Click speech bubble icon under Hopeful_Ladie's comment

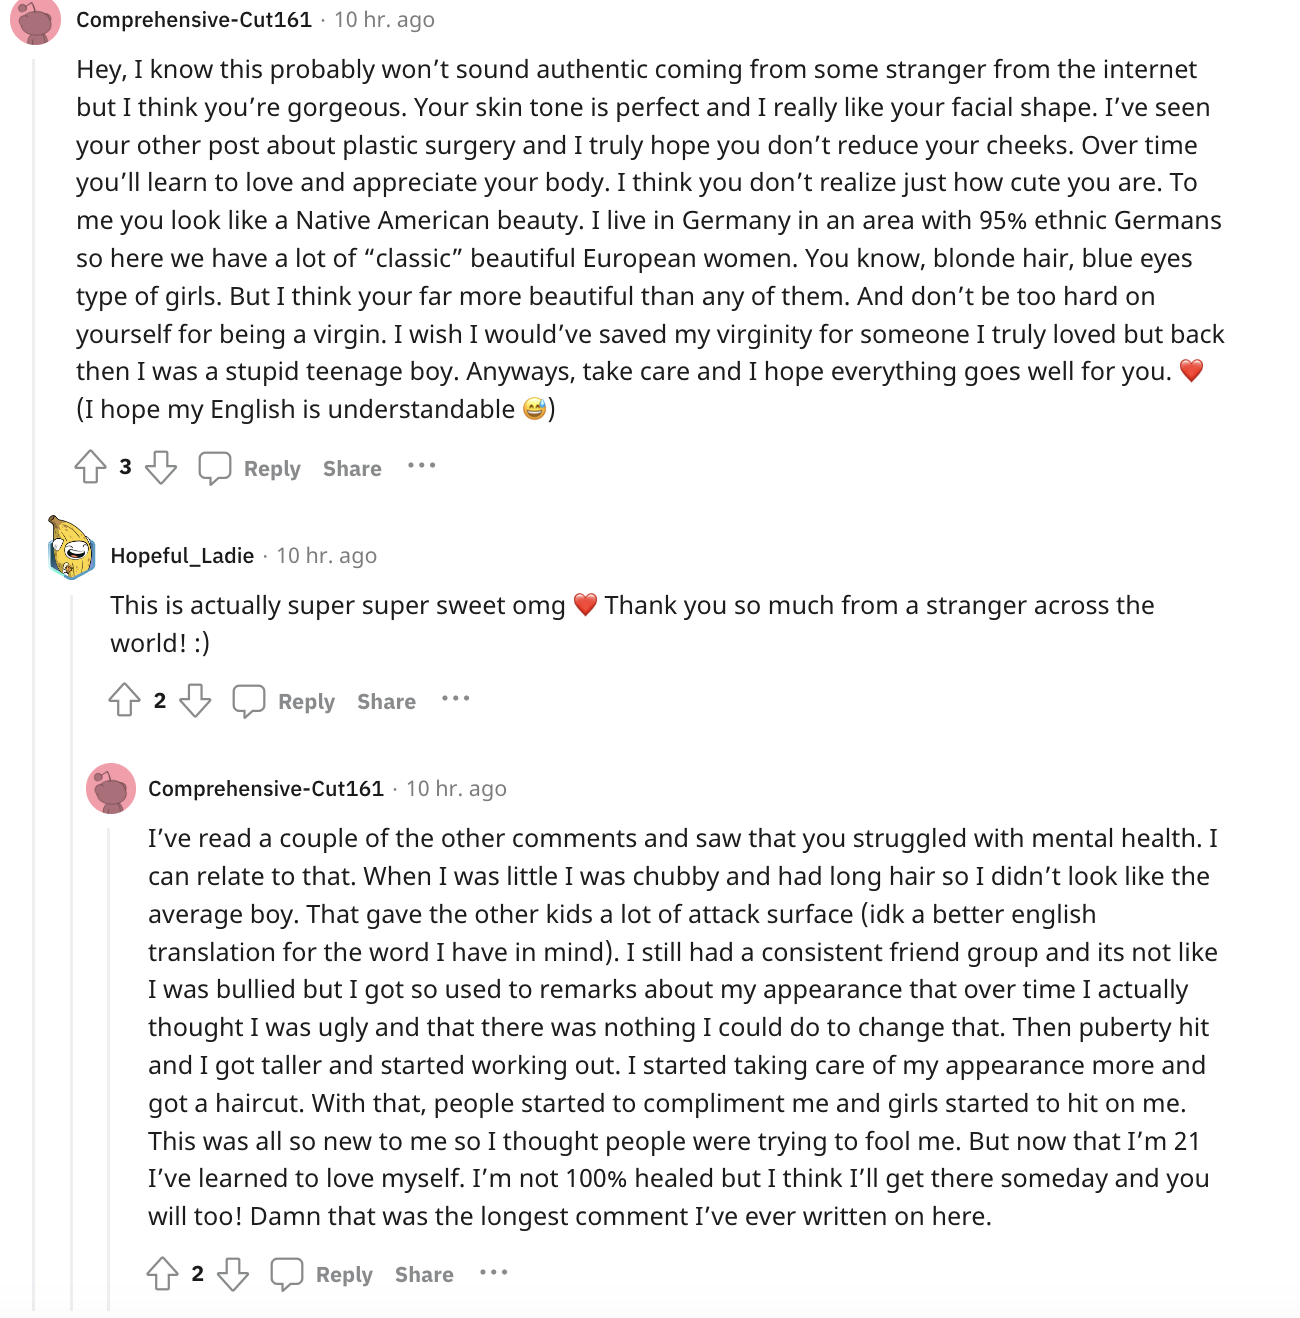249,700
